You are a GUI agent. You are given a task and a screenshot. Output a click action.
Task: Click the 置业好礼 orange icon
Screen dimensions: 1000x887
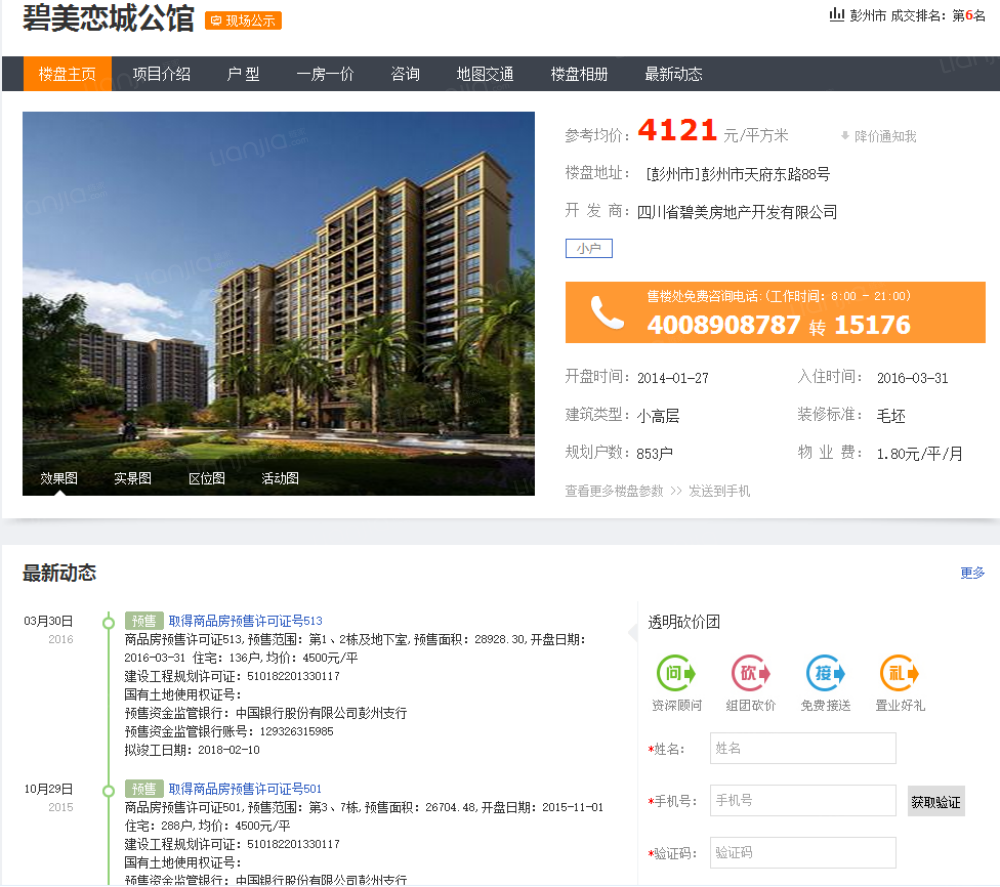[899, 673]
